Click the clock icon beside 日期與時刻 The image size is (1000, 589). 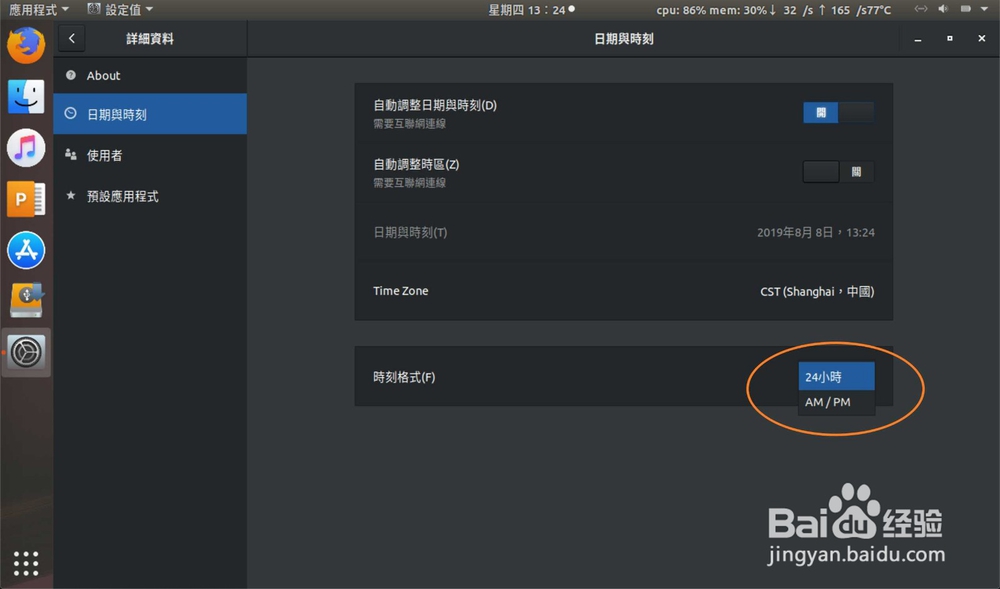[71, 113]
